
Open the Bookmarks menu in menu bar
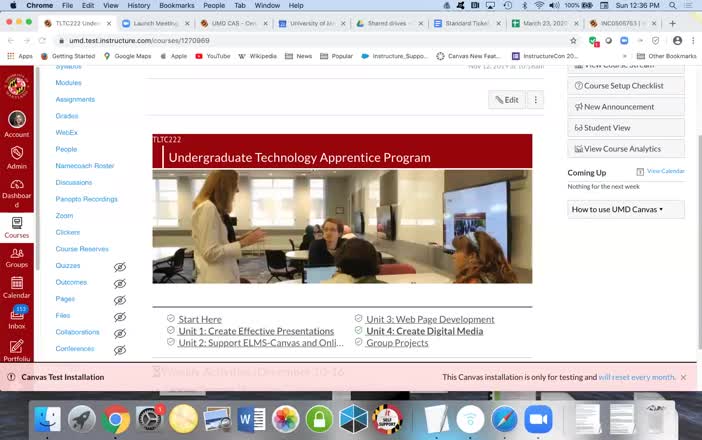(x=177, y=6)
